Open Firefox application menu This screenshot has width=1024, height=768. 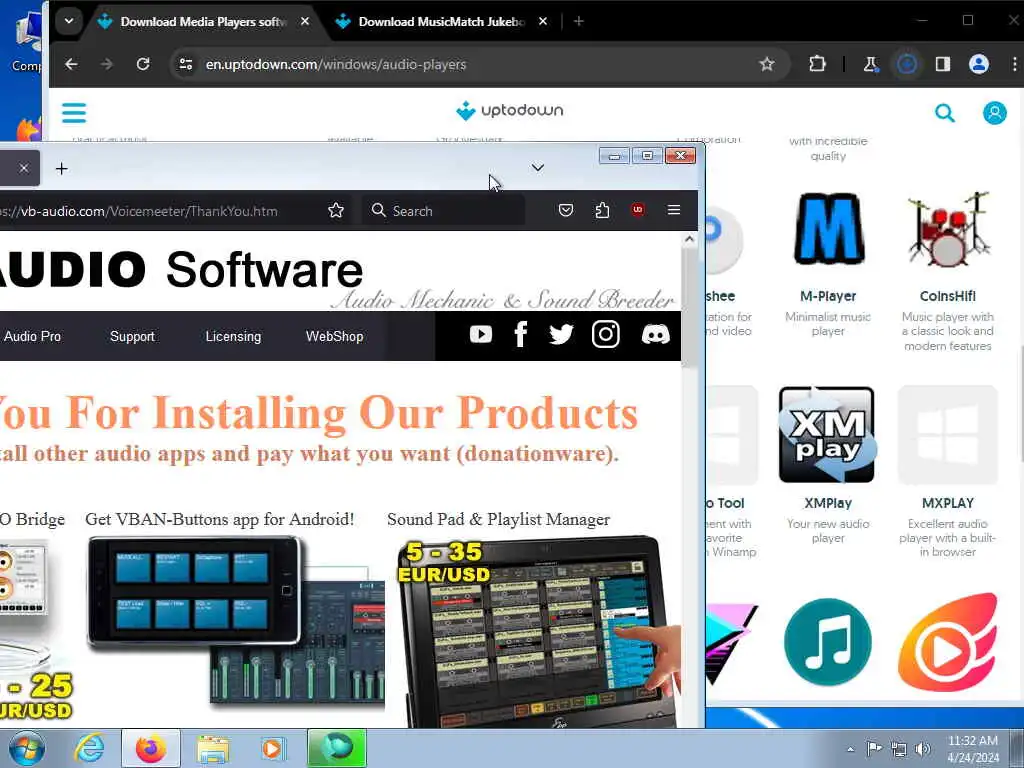(674, 210)
